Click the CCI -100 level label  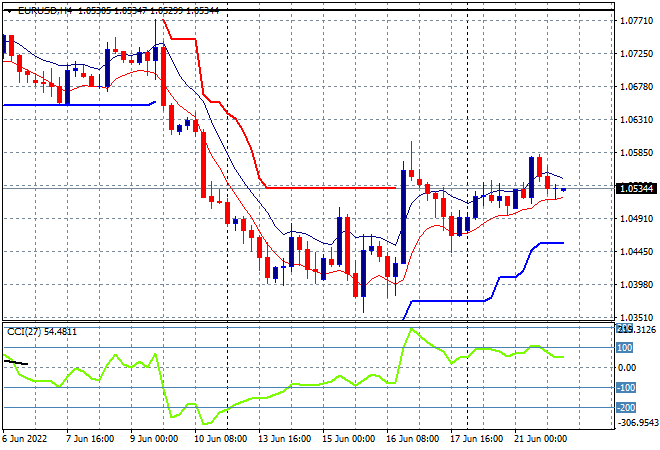[626, 388]
